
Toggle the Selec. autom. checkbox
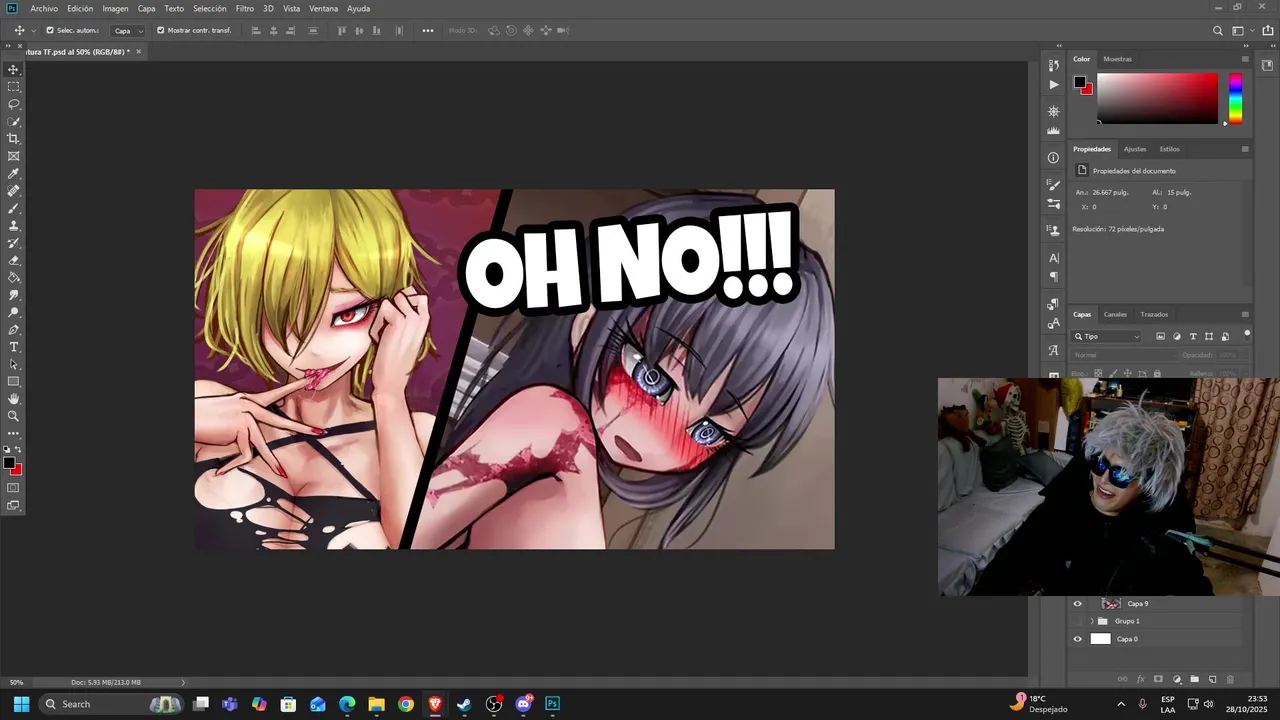pos(50,30)
